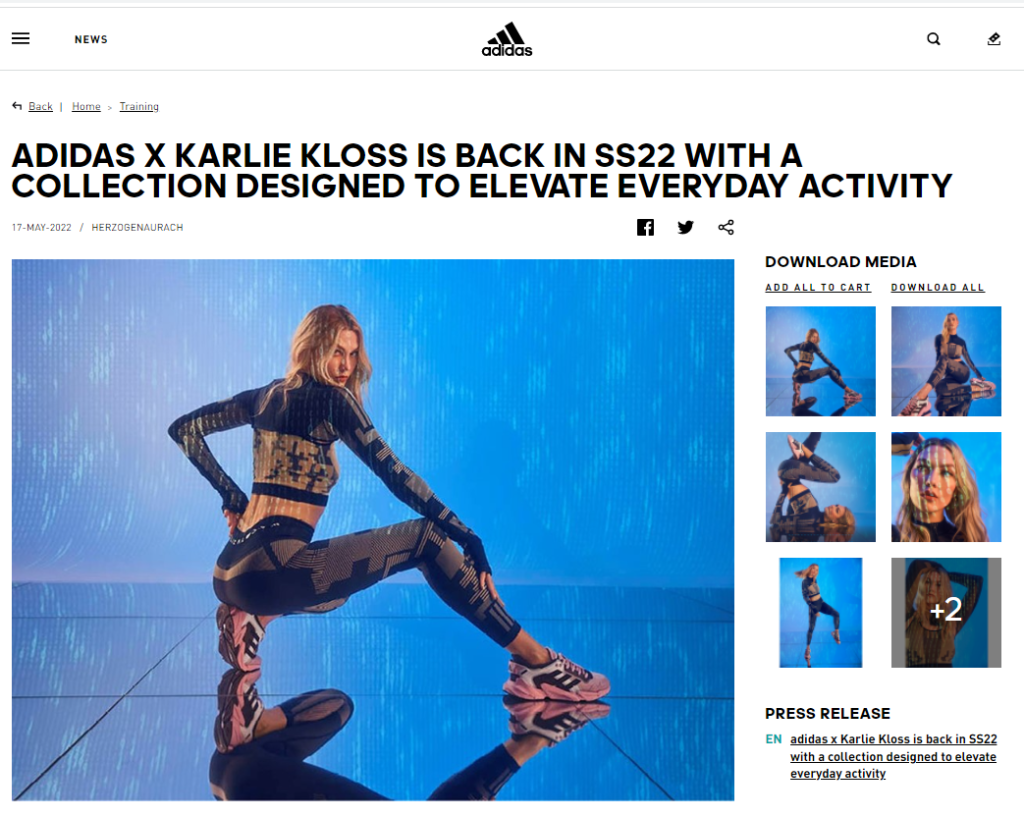Go to Home breadcrumb

pos(86,106)
